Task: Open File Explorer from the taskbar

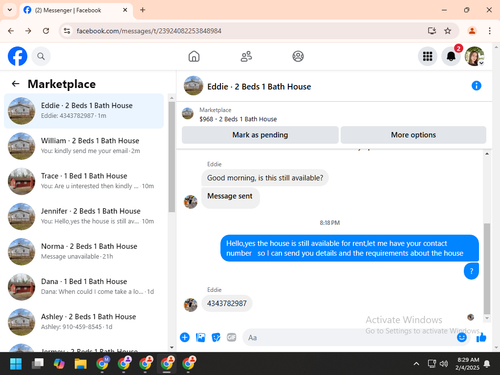Action: point(80,363)
